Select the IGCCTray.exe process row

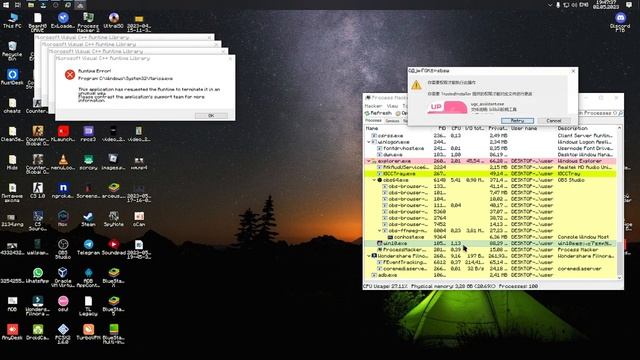(490, 174)
